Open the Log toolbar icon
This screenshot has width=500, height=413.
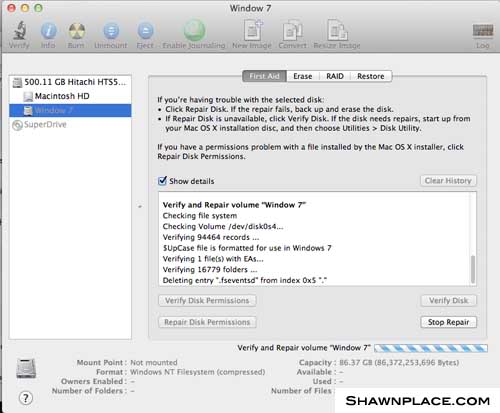[x=483, y=31]
